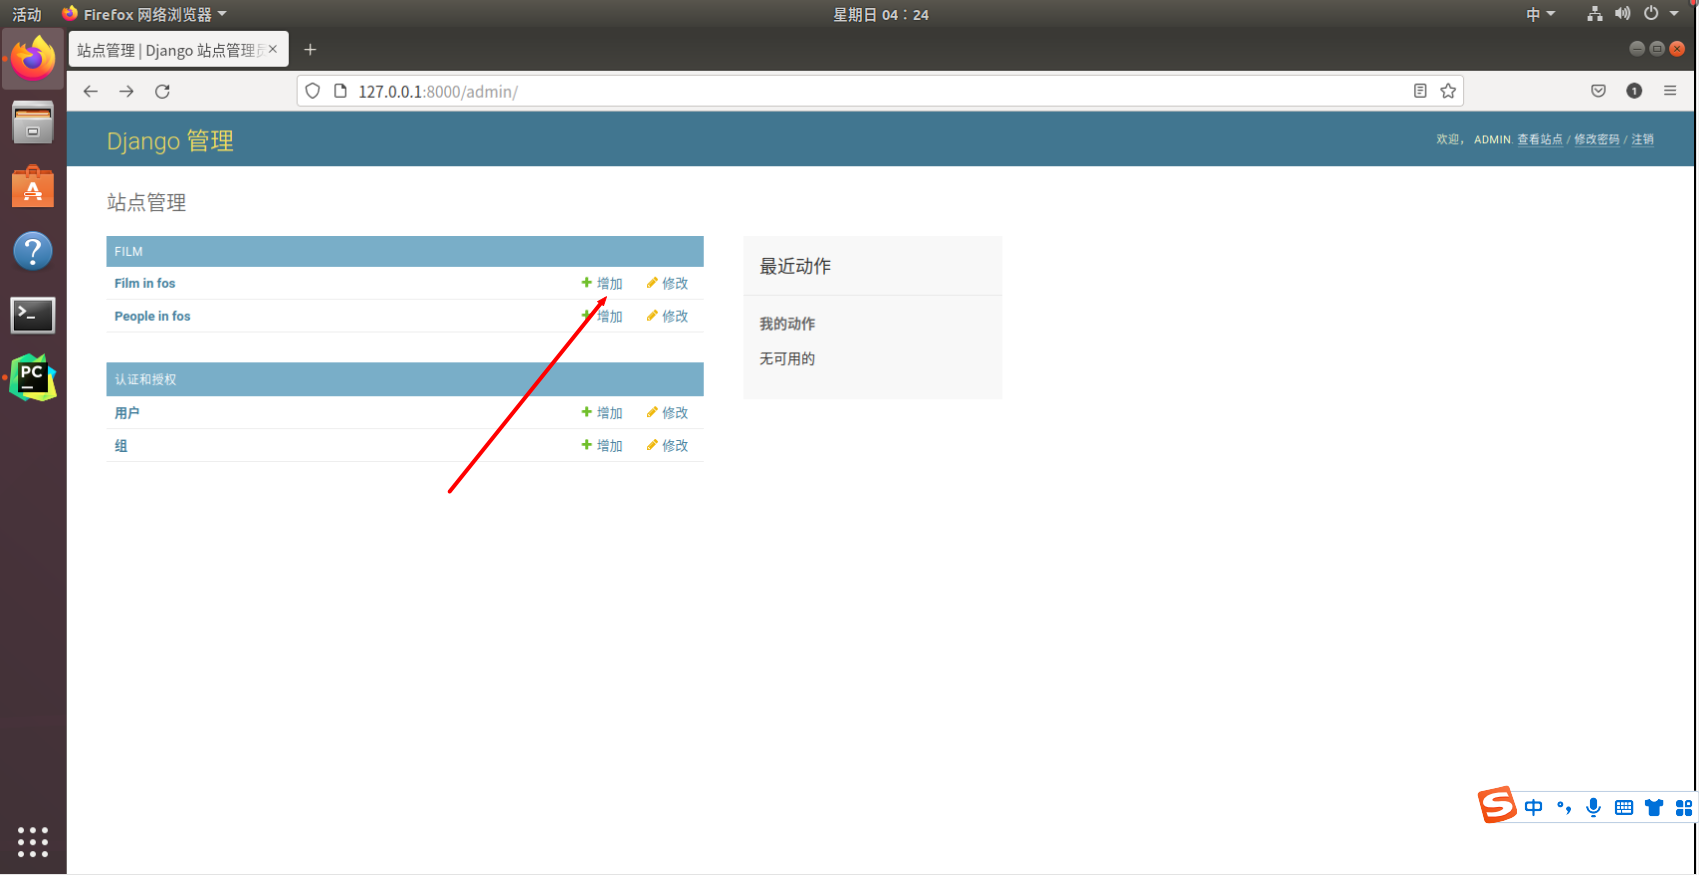1699x875 pixels.
Task: Click 增加 for Film in fos
Action: pyautogui.click(x=602, y=283)
